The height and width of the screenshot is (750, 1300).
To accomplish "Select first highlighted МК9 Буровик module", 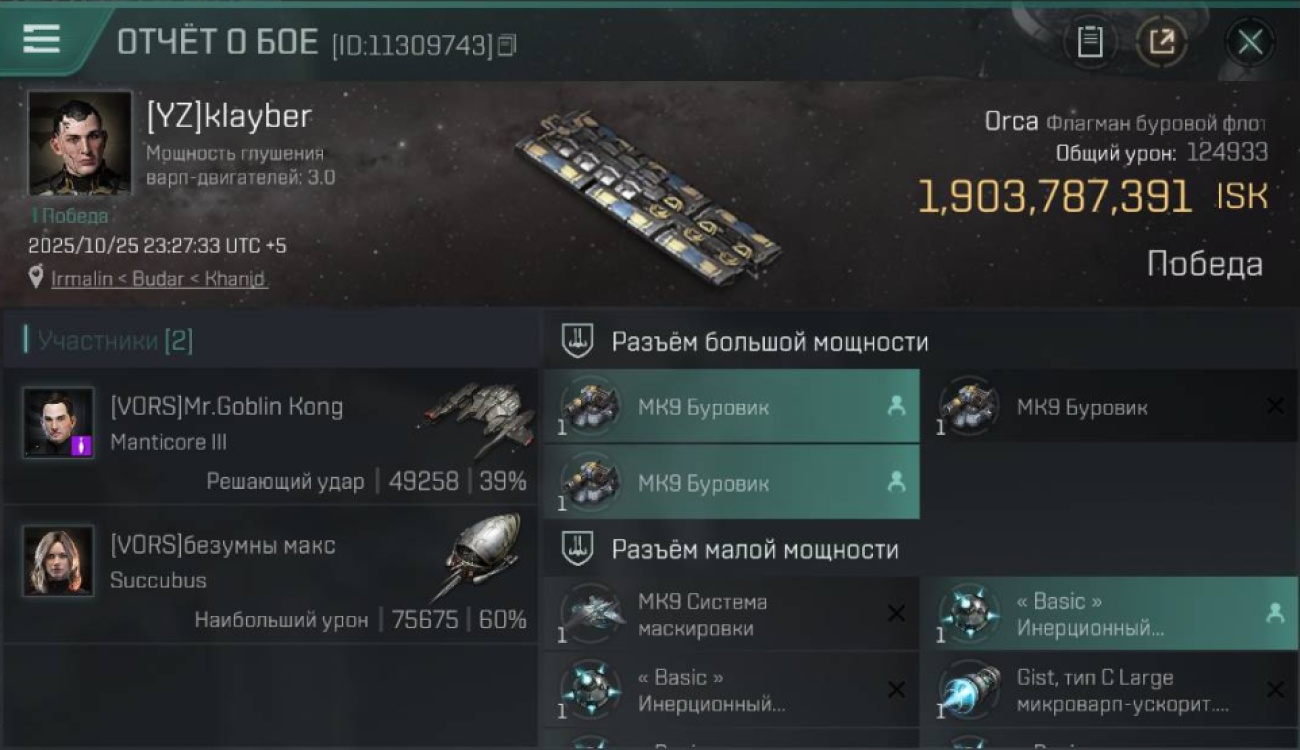I will [x=731, y=406].
